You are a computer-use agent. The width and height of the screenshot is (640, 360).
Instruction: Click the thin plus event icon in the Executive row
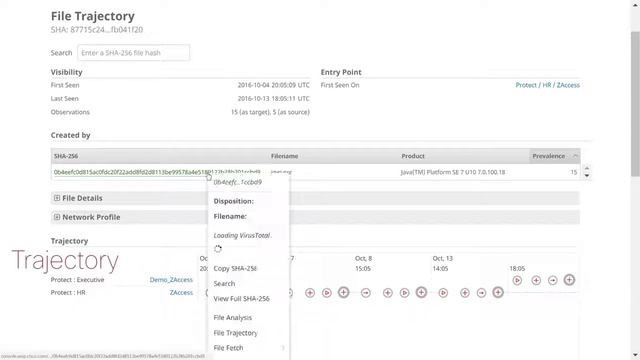pyautogui.click(x=536, y=280)
